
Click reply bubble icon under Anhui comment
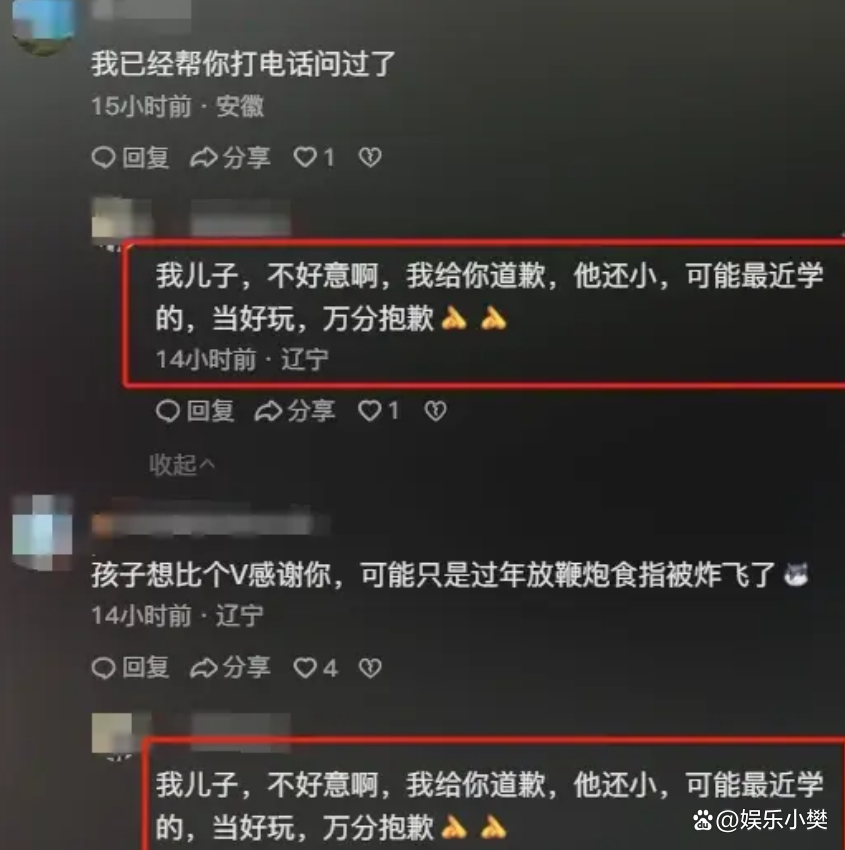[x=104, y=158]
